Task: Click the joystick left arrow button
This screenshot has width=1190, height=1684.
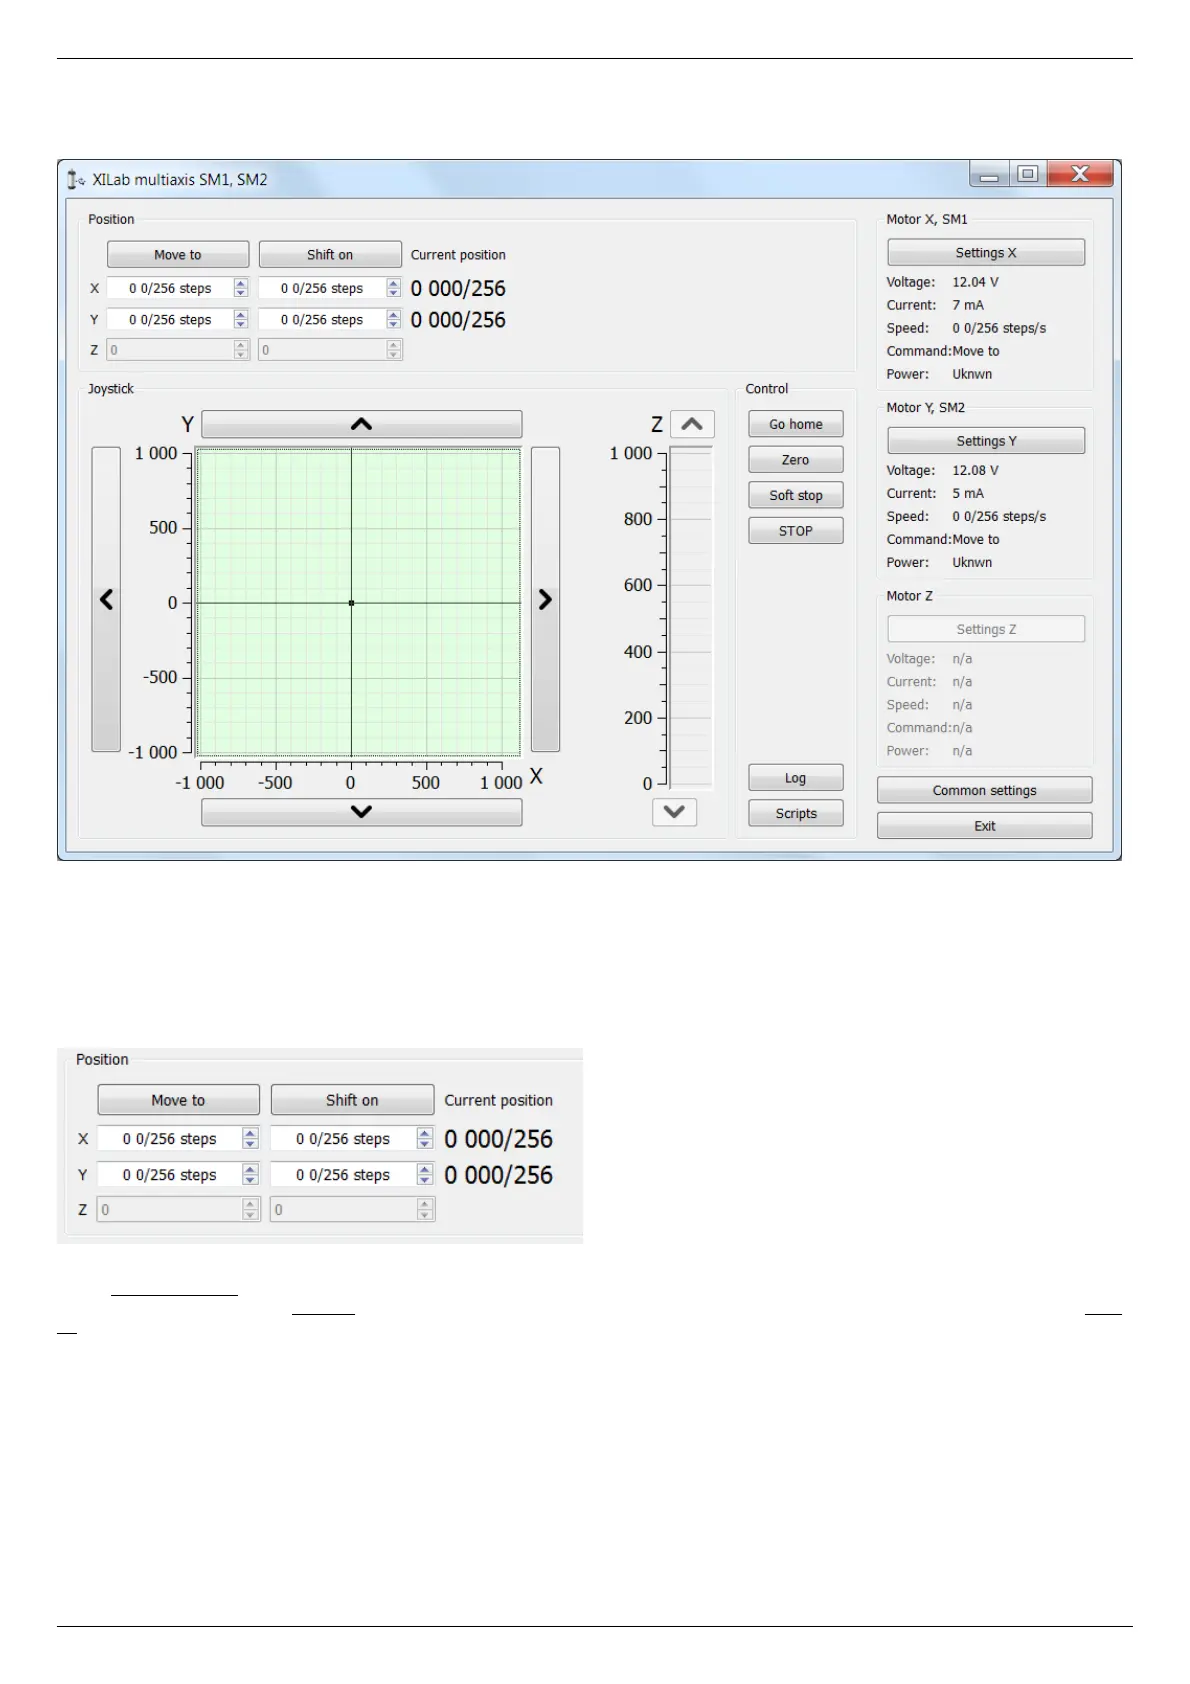Action: 106,599
